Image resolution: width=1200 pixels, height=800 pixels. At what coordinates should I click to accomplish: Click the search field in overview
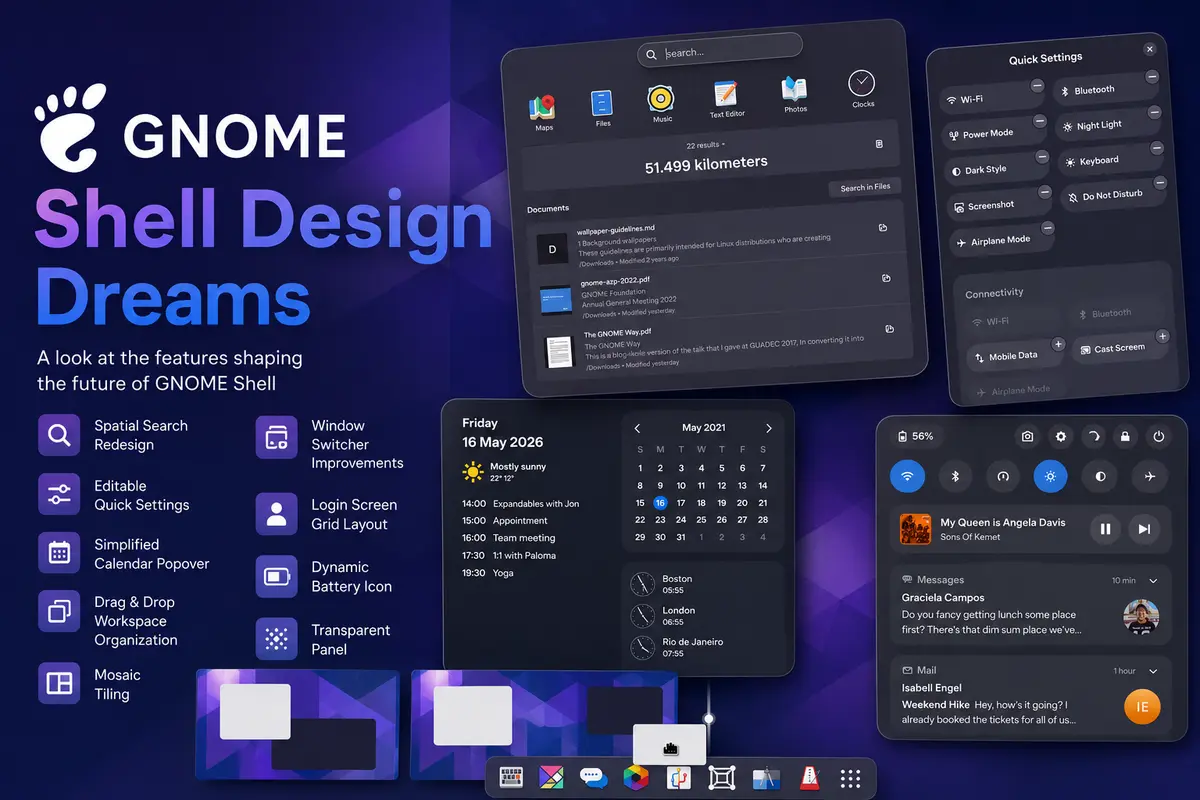coord(720,52)
